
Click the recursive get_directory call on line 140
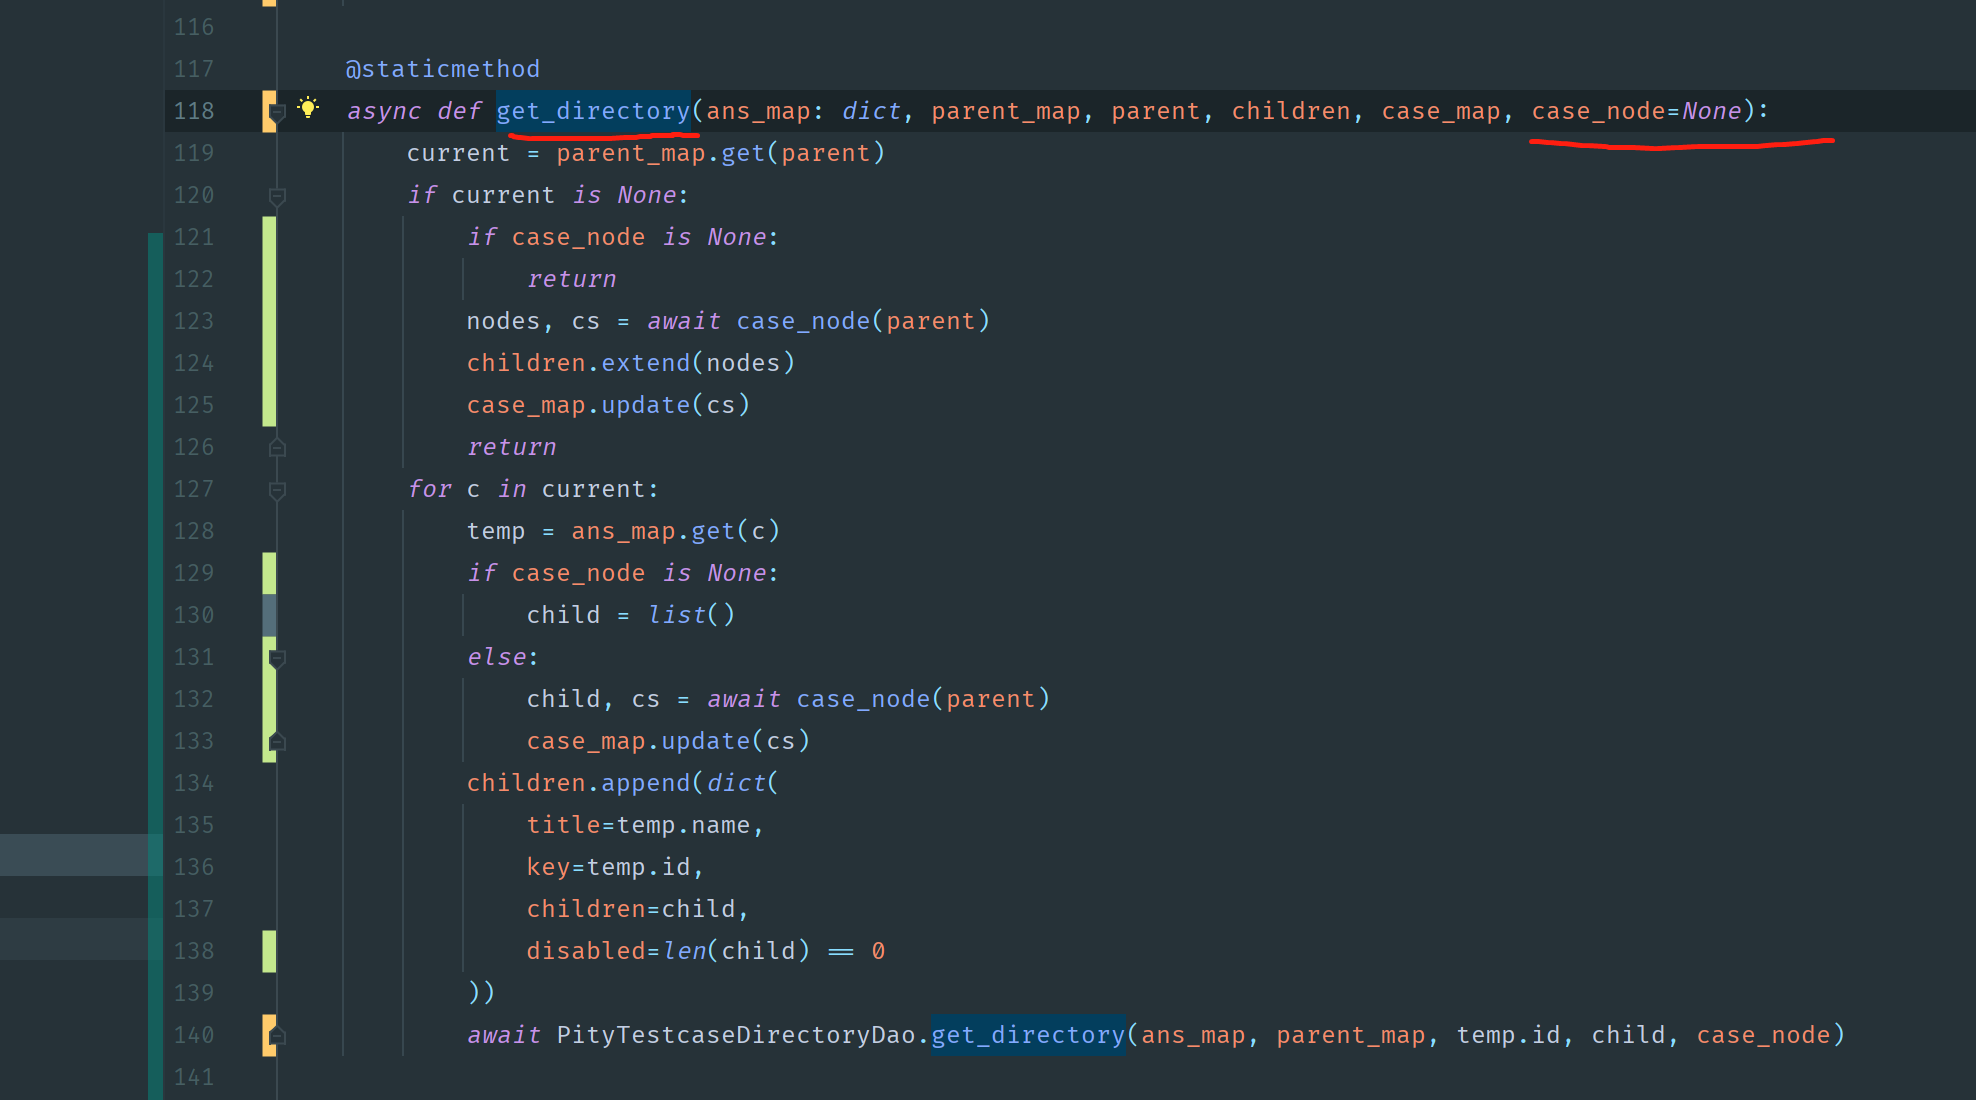click(x=1028, y=1035)
